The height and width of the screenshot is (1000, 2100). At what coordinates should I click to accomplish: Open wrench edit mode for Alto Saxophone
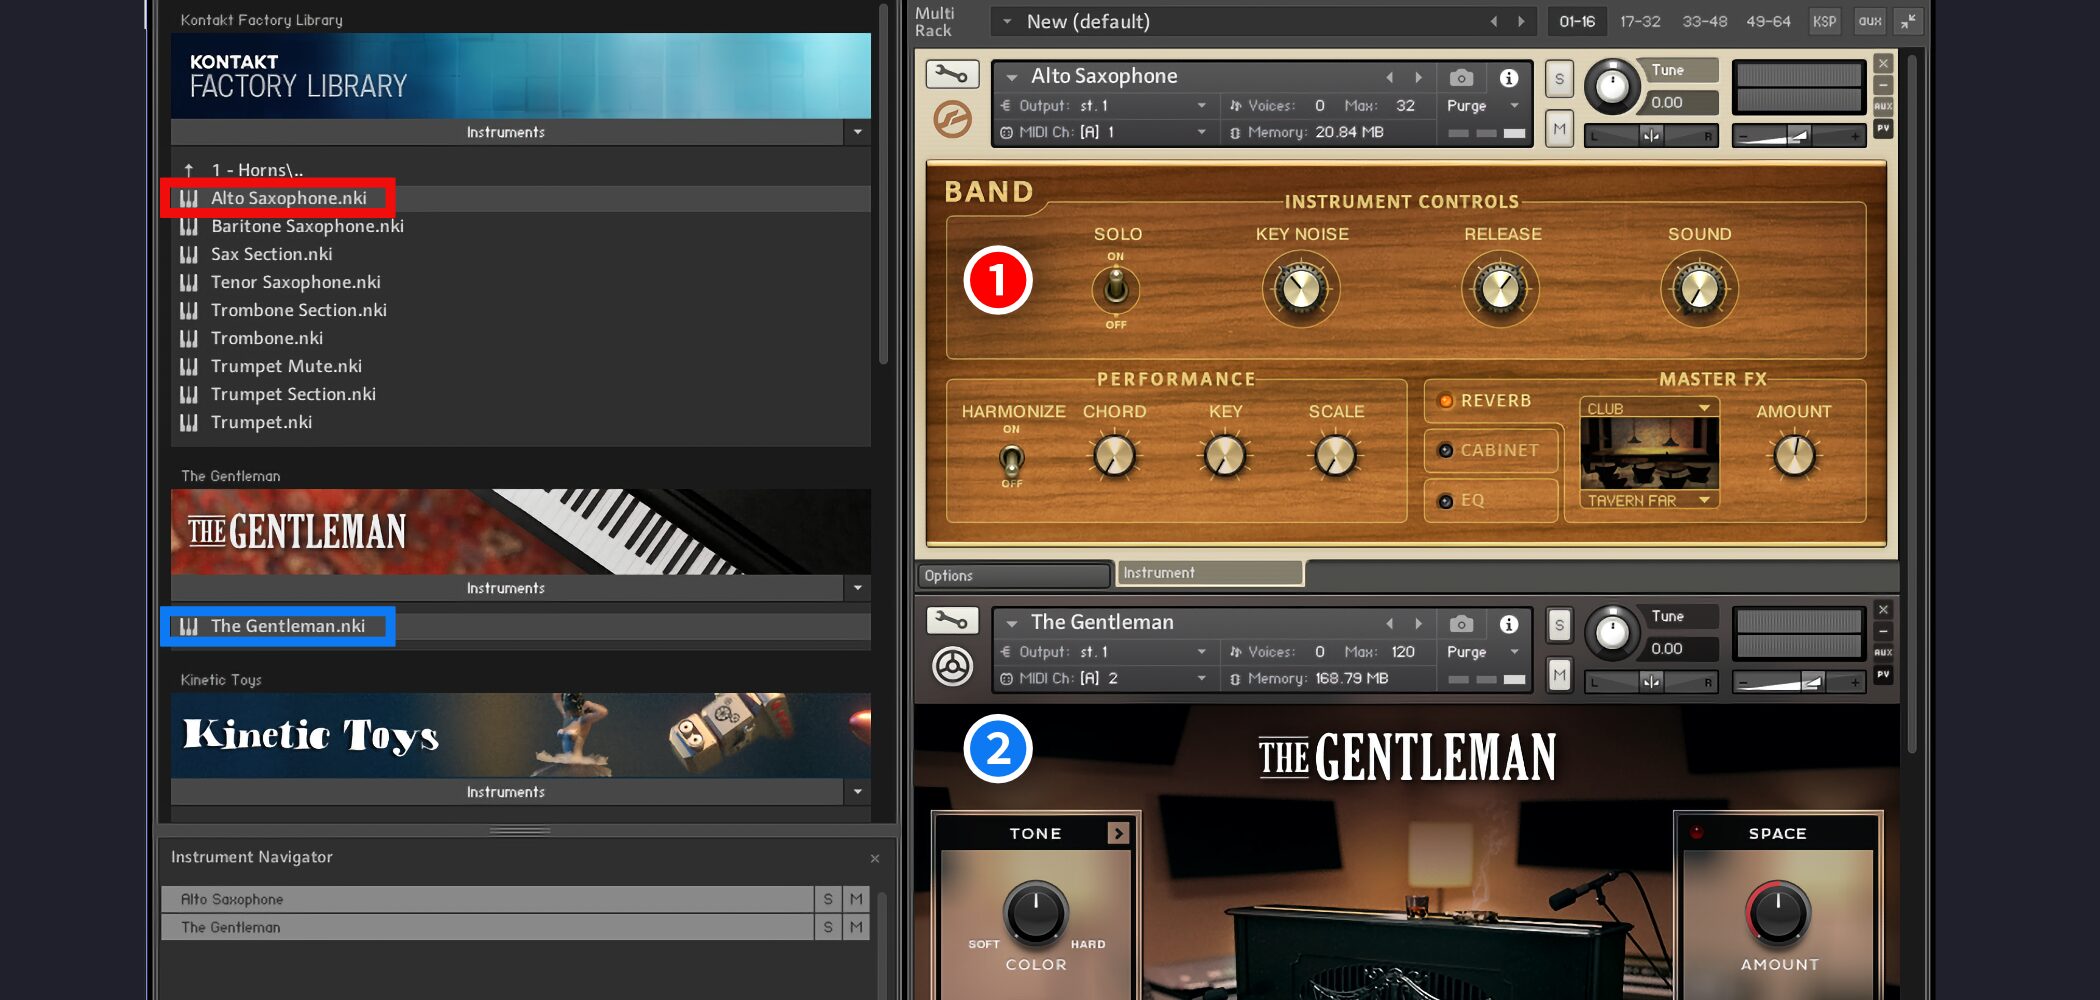(951, 74)
